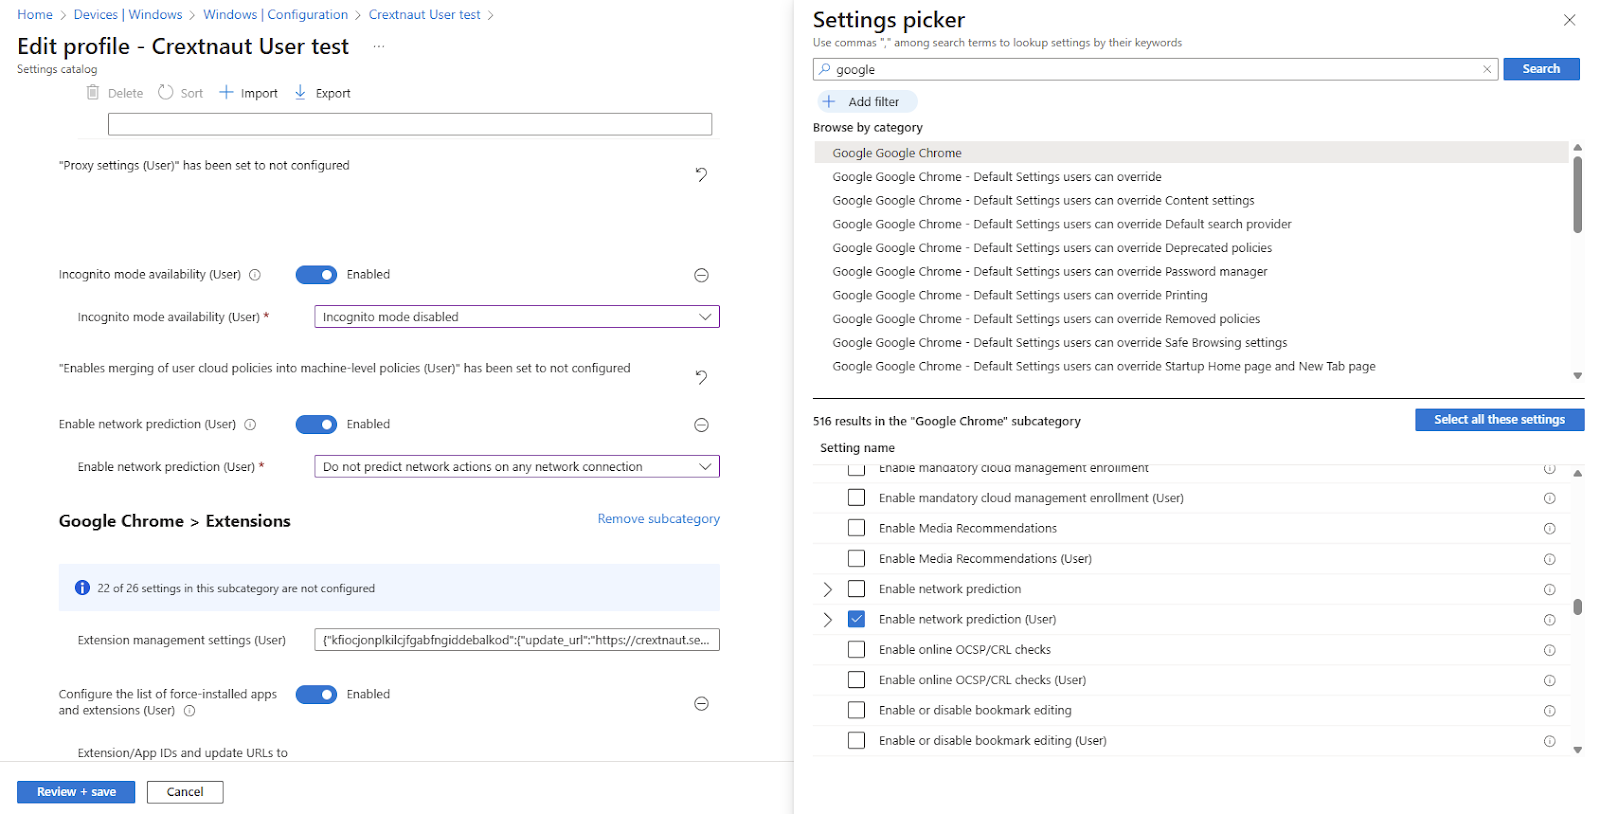Check Enable network prediction checkbox

point(856,589)
